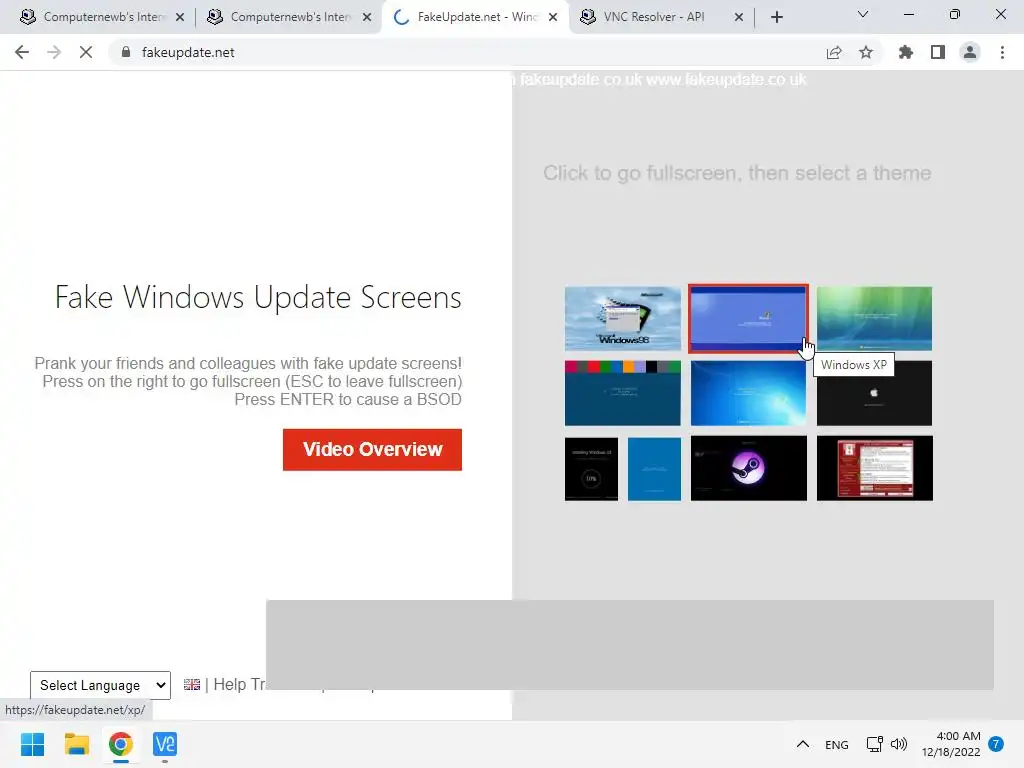Show hidden system tray icons
The image size is (1024, 768).
[x=803, y=744]
